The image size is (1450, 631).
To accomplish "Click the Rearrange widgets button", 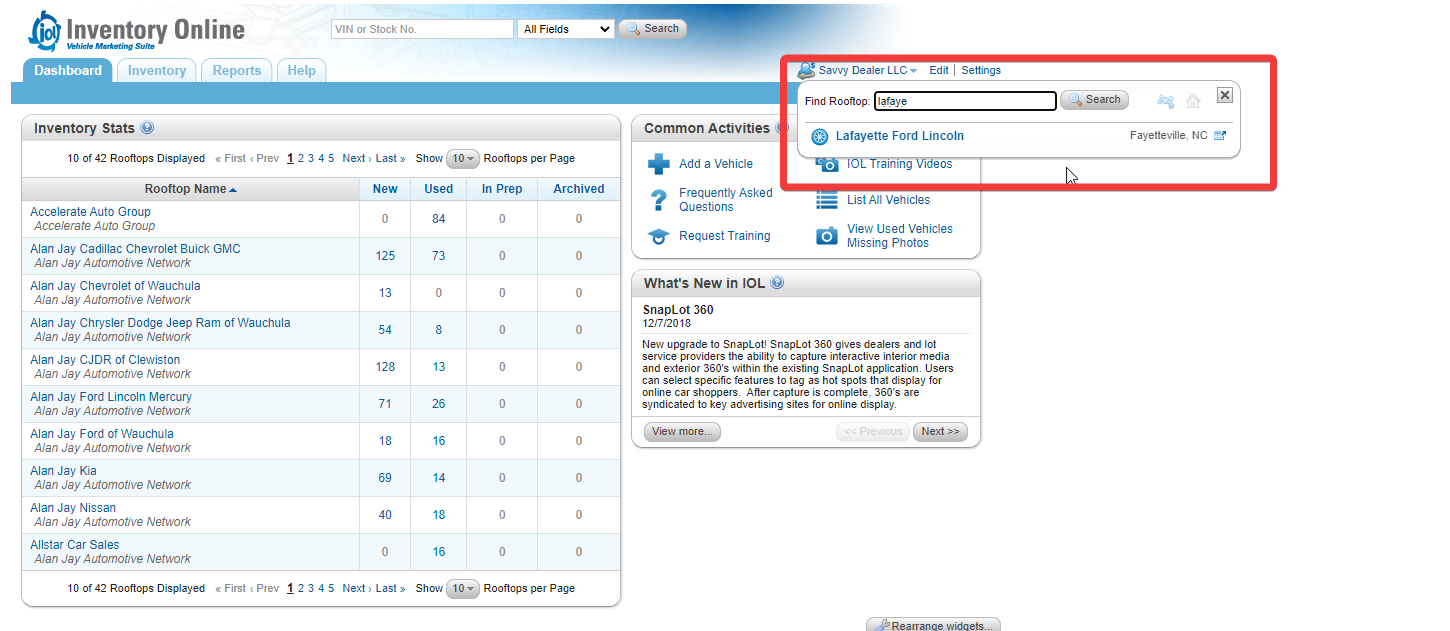I will (x=933, y=625).
